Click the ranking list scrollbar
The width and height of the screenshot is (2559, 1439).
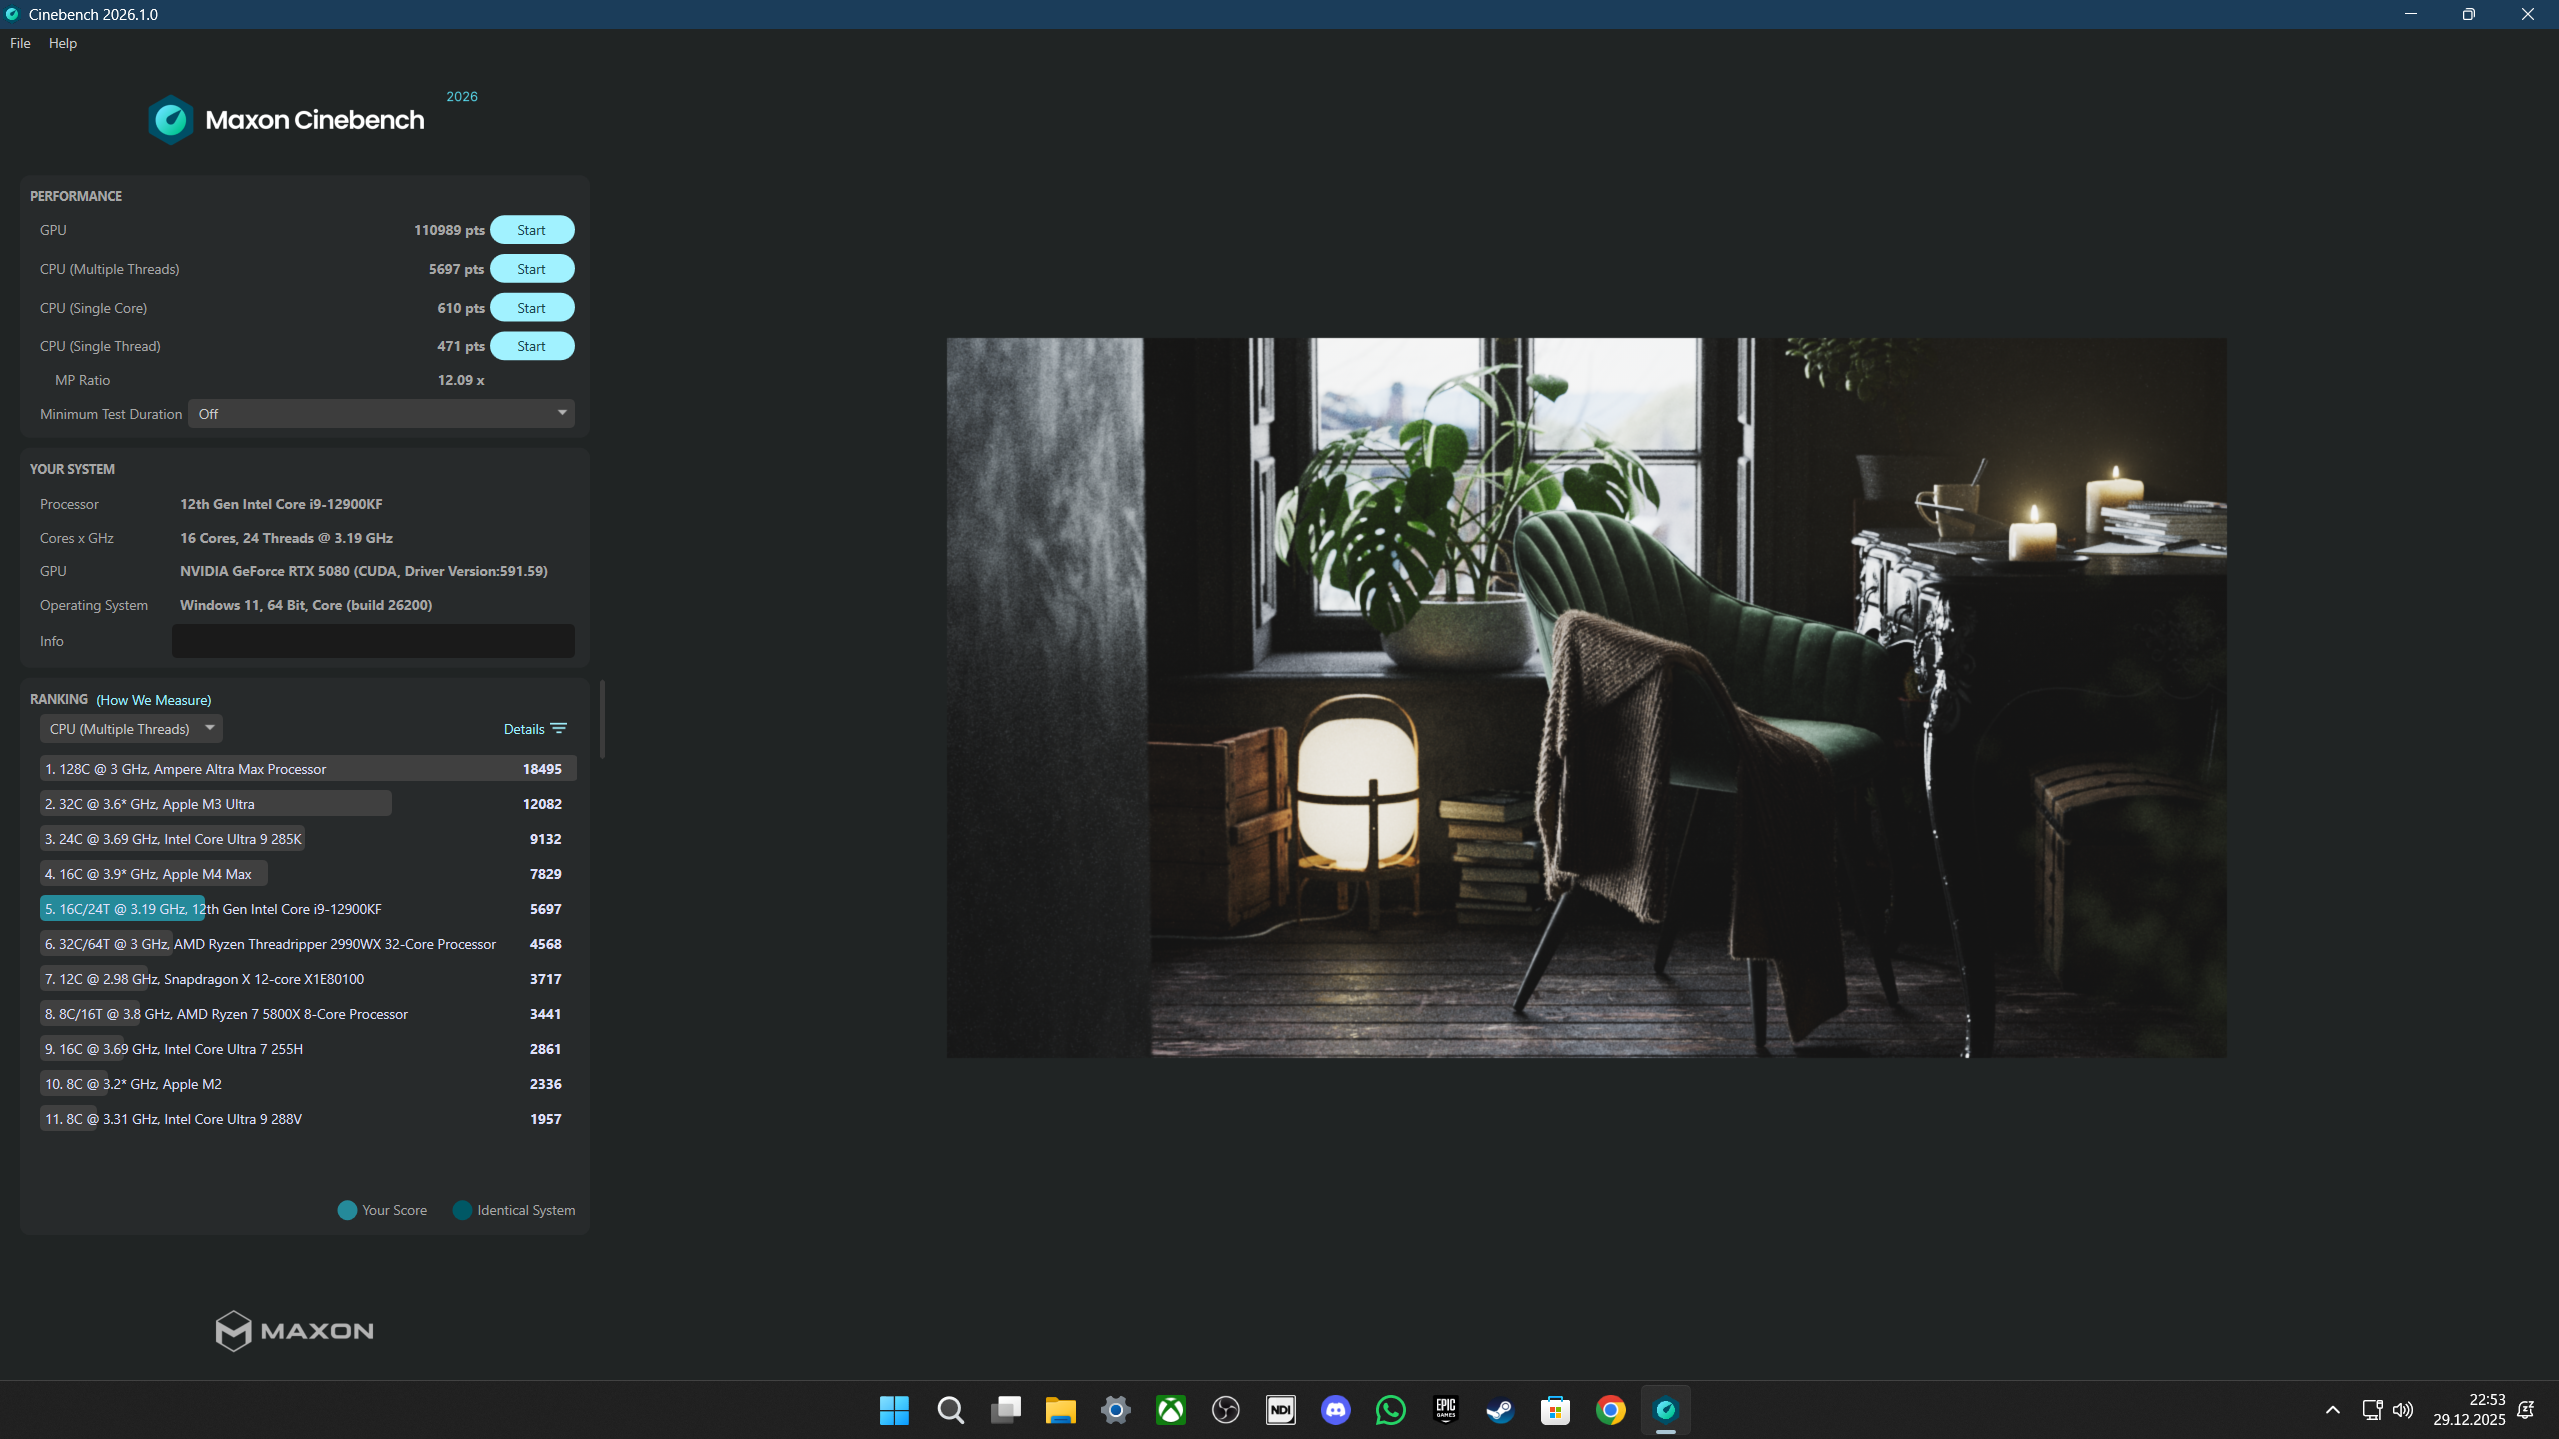pyautogui.click(x=602, y=720)
